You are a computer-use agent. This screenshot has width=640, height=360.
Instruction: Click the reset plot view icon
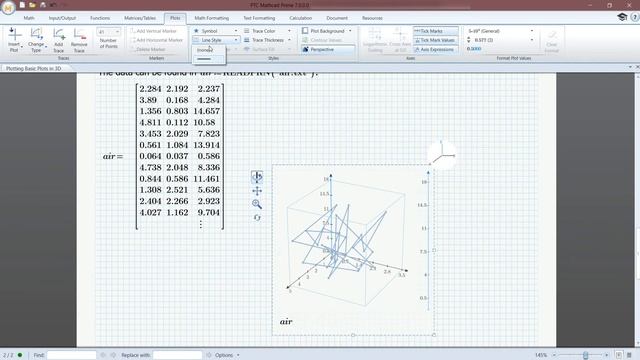click(x=257, y=218)
